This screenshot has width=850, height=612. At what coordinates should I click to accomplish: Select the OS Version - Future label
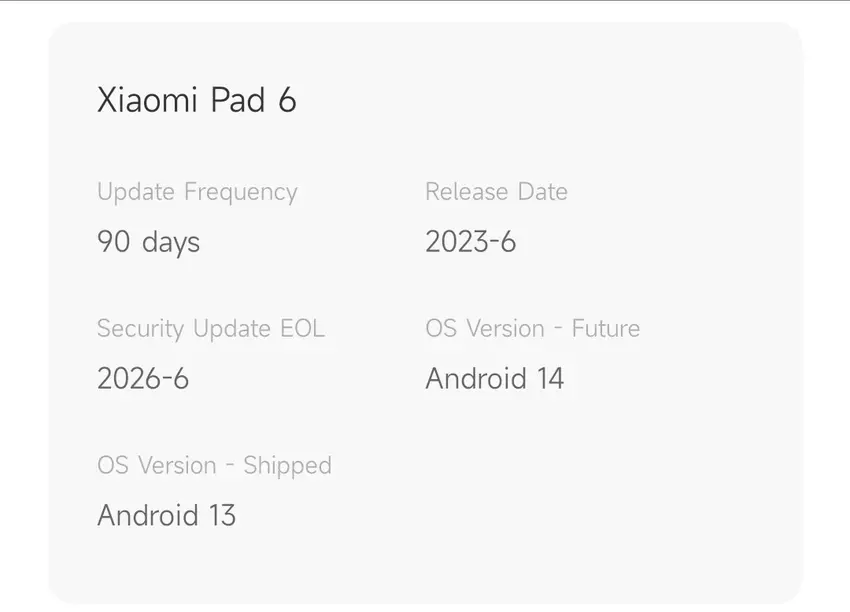[x=532, y=329]
